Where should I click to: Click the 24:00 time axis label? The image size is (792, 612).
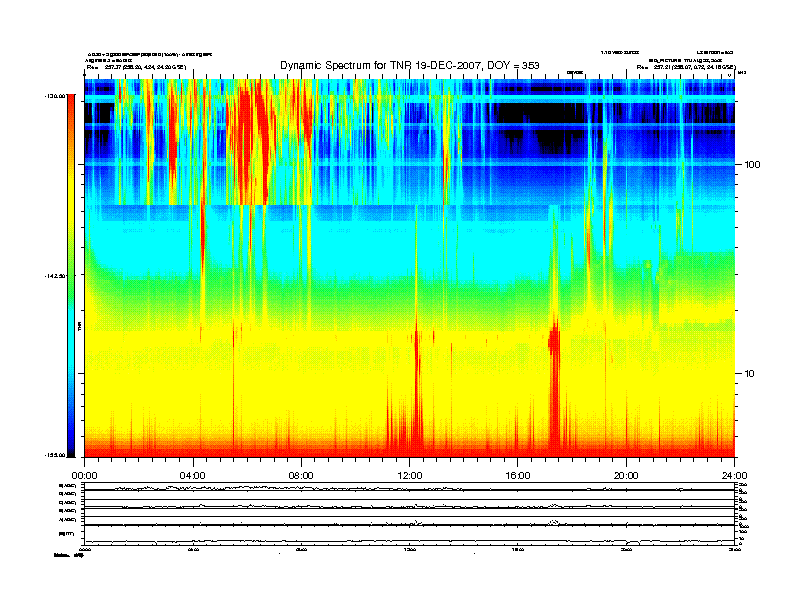(x=734, y=475)
